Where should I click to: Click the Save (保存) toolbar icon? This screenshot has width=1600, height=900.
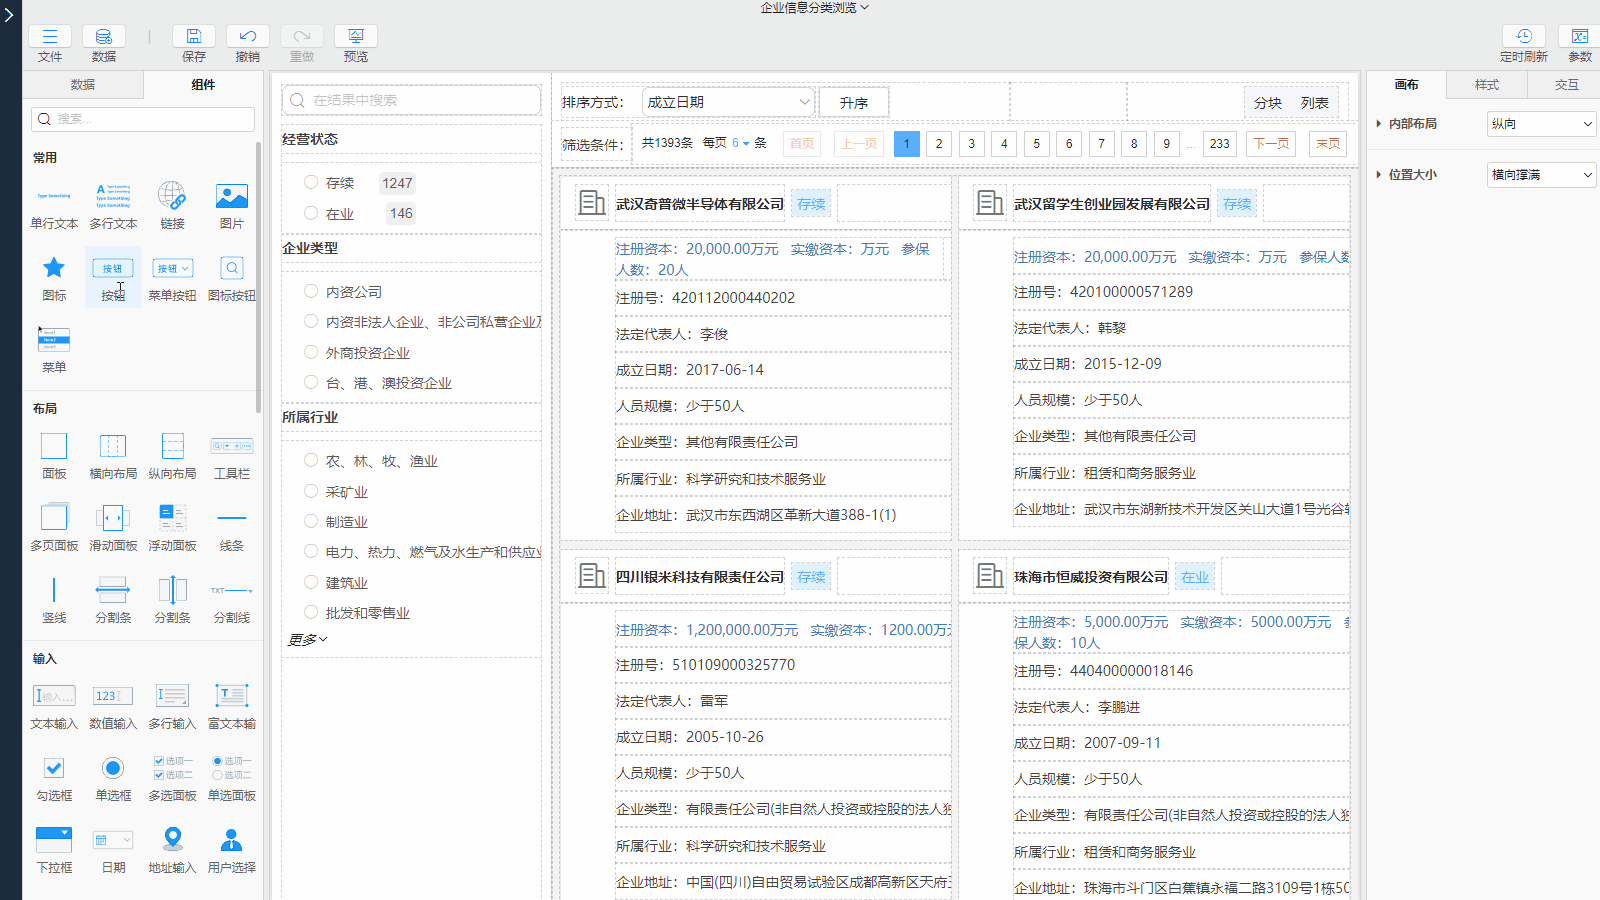click(194, 37)
